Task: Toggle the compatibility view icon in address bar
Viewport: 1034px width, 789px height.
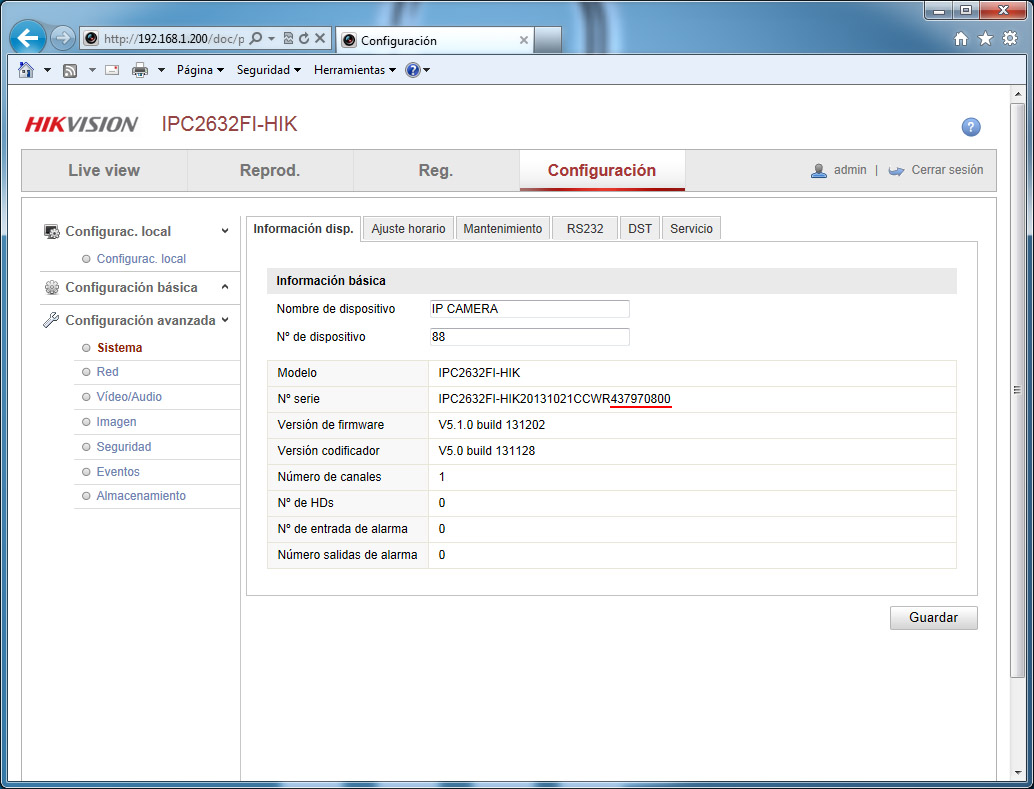Action: 288,38
